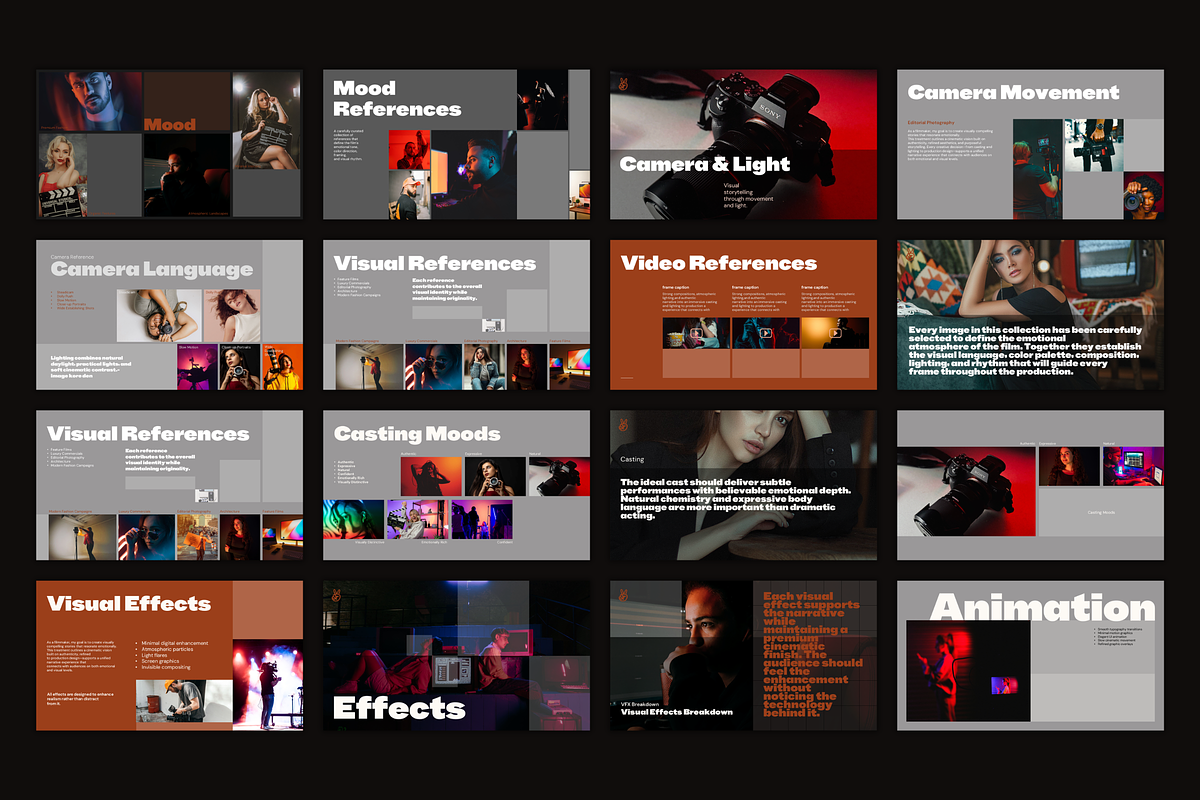Open the woman silhouette on red-orange backdrop in Casting Moods
This screenshot has height=800, width=1200.
coord(431,477)
